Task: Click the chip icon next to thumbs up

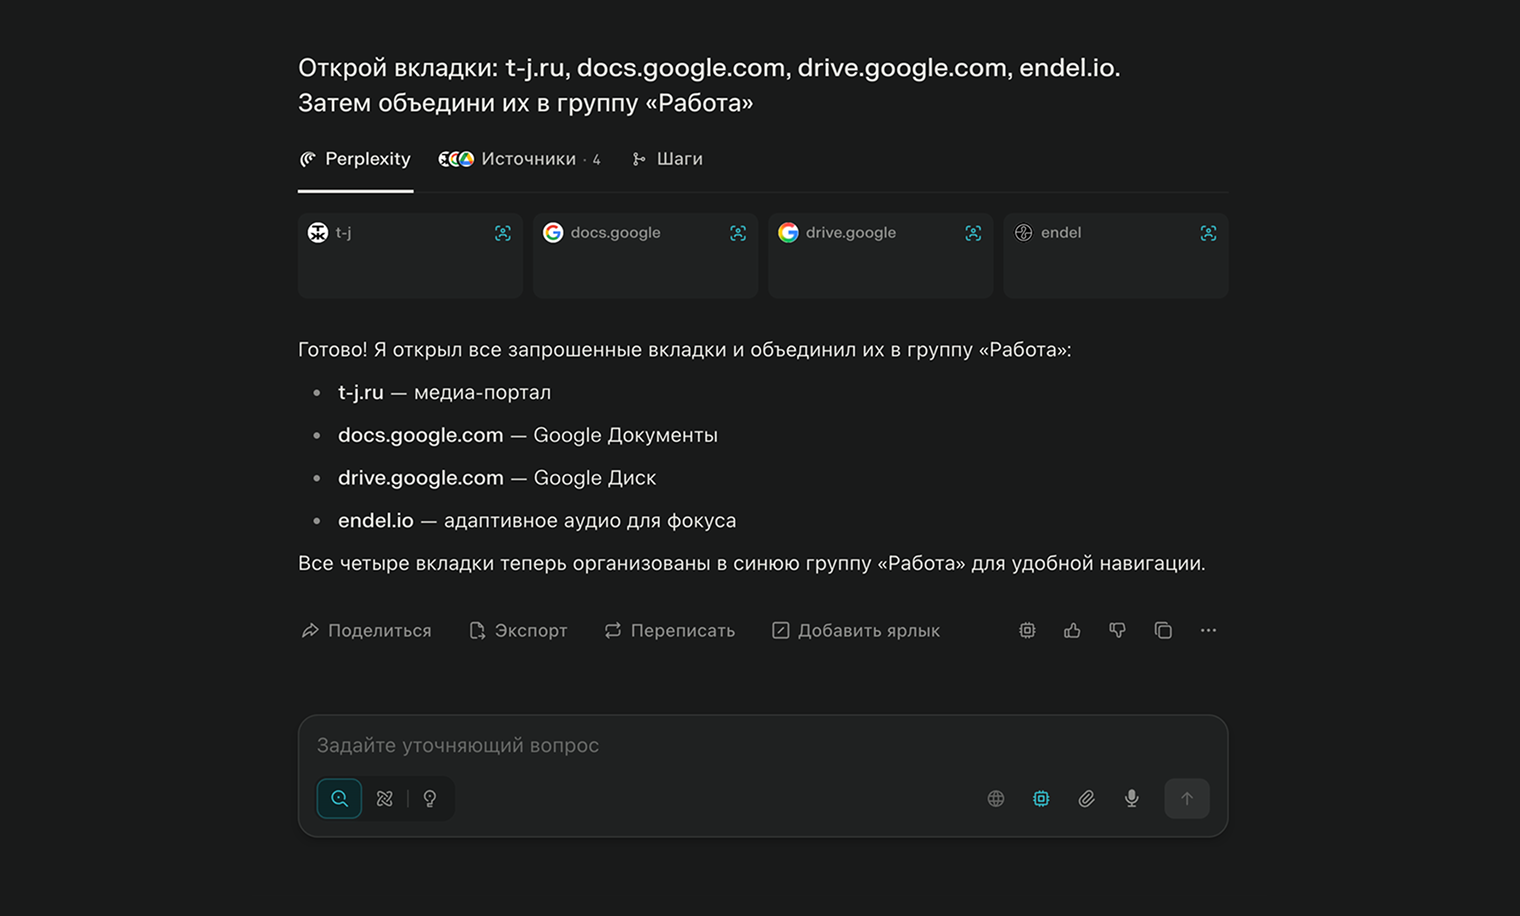Action: click(1027, 630)
